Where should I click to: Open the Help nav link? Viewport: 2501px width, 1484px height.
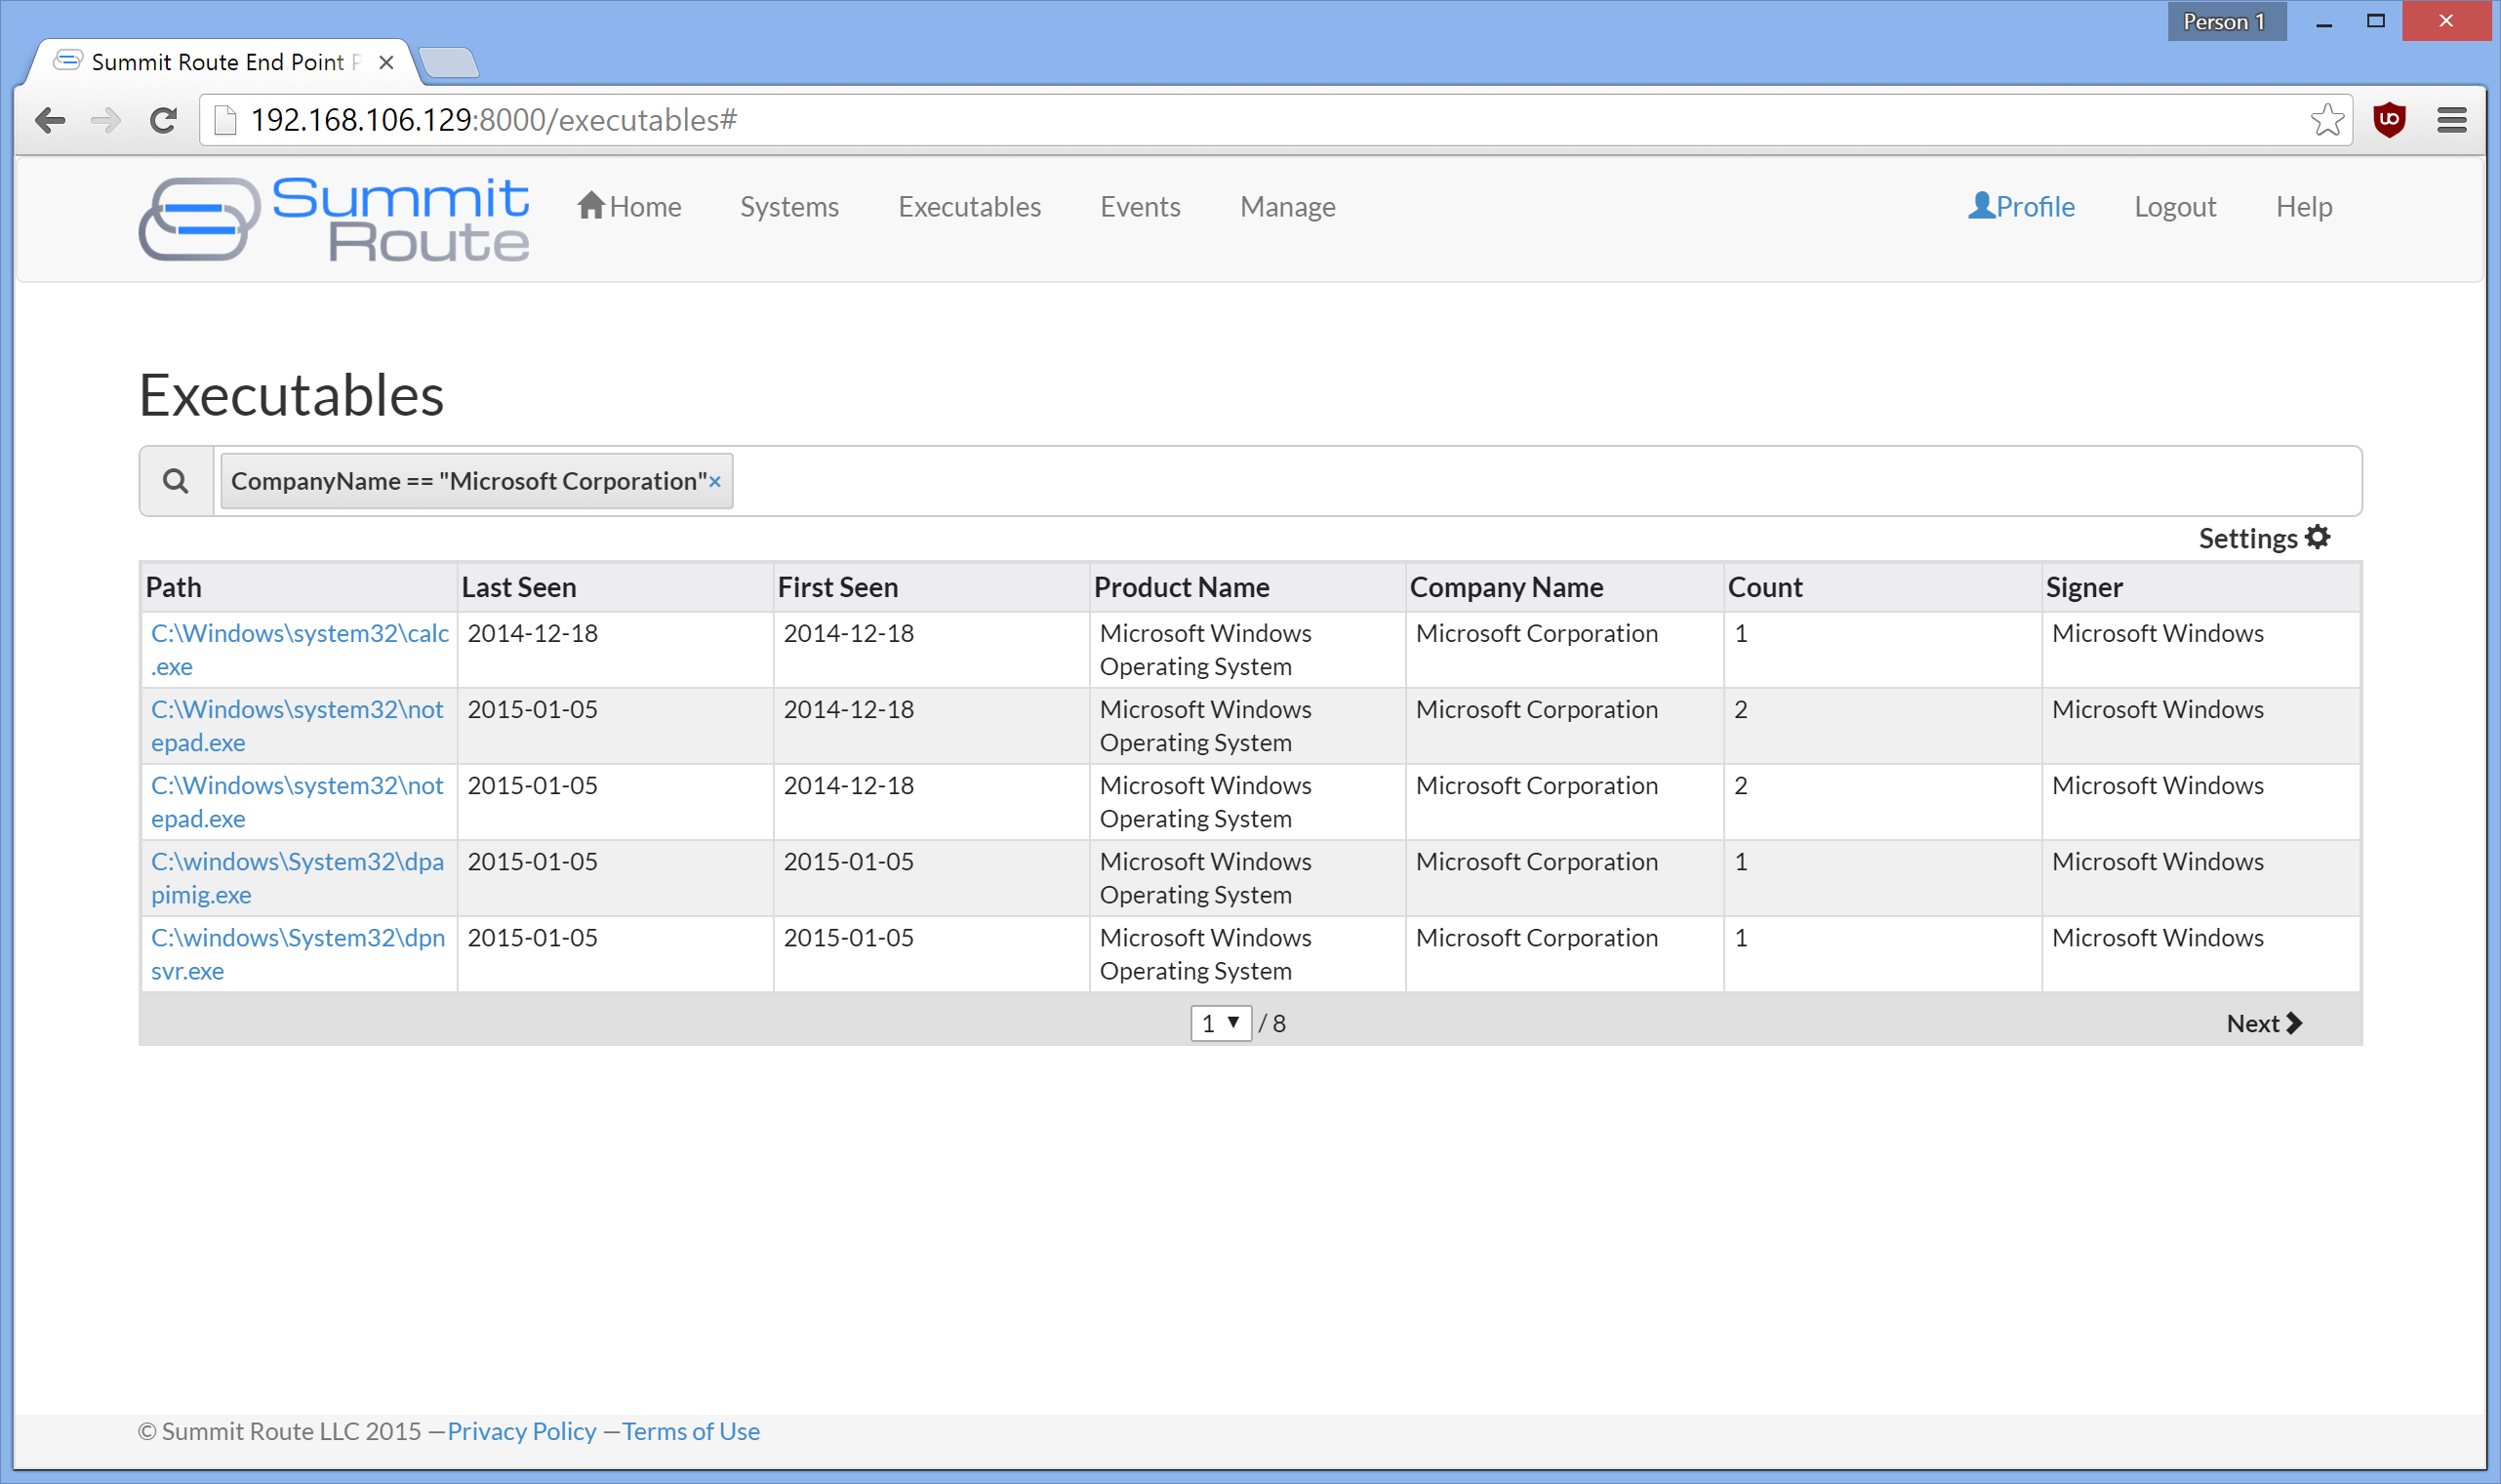coord(2304,206)
